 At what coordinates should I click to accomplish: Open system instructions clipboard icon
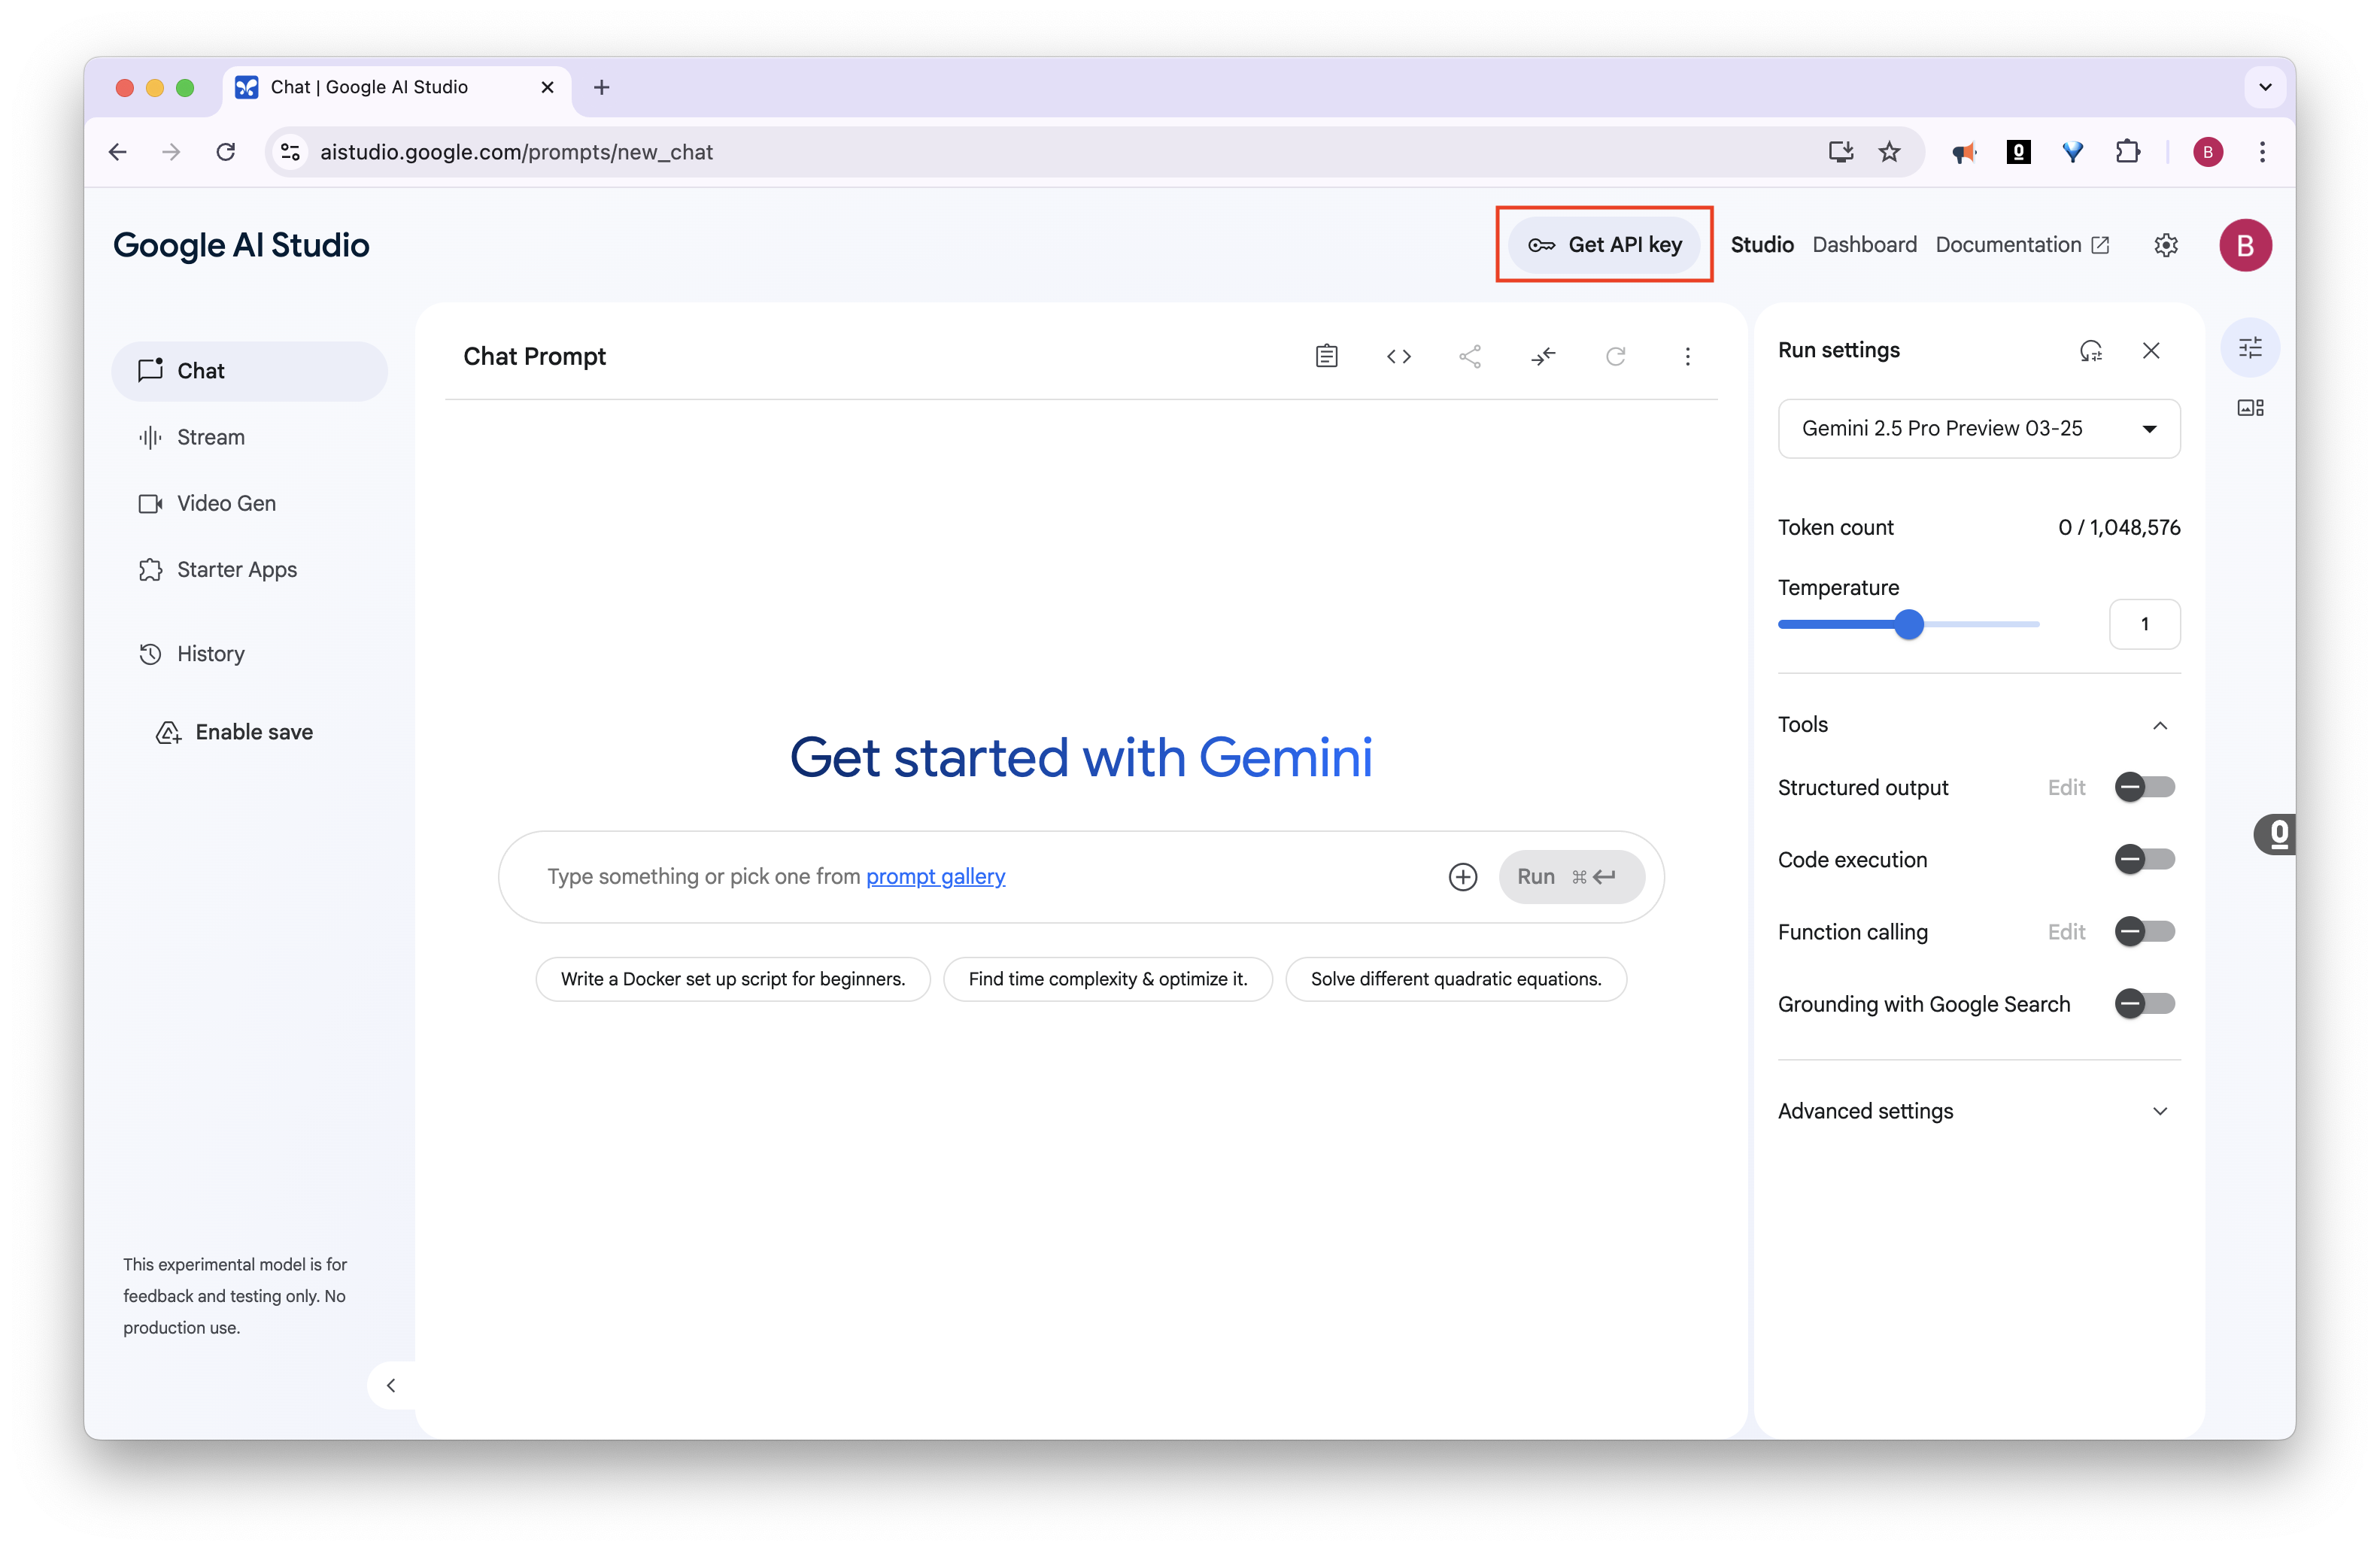pos(1326,356)
